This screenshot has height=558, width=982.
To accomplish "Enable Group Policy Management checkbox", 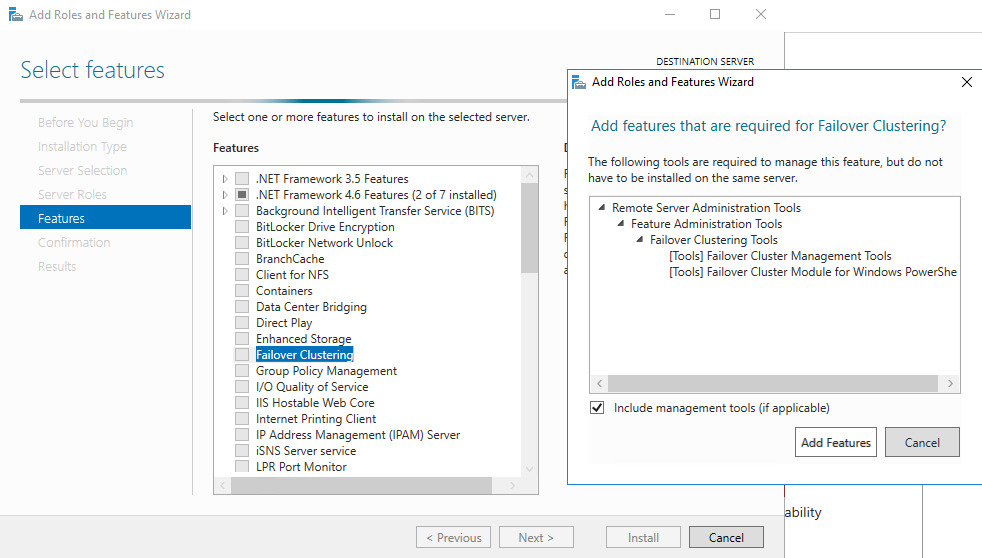I will (x=242, y=371).
